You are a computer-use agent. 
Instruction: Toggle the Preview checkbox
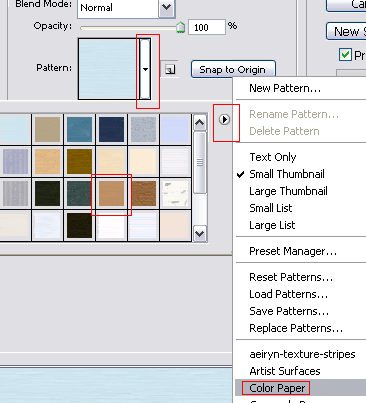coord(345,54)
